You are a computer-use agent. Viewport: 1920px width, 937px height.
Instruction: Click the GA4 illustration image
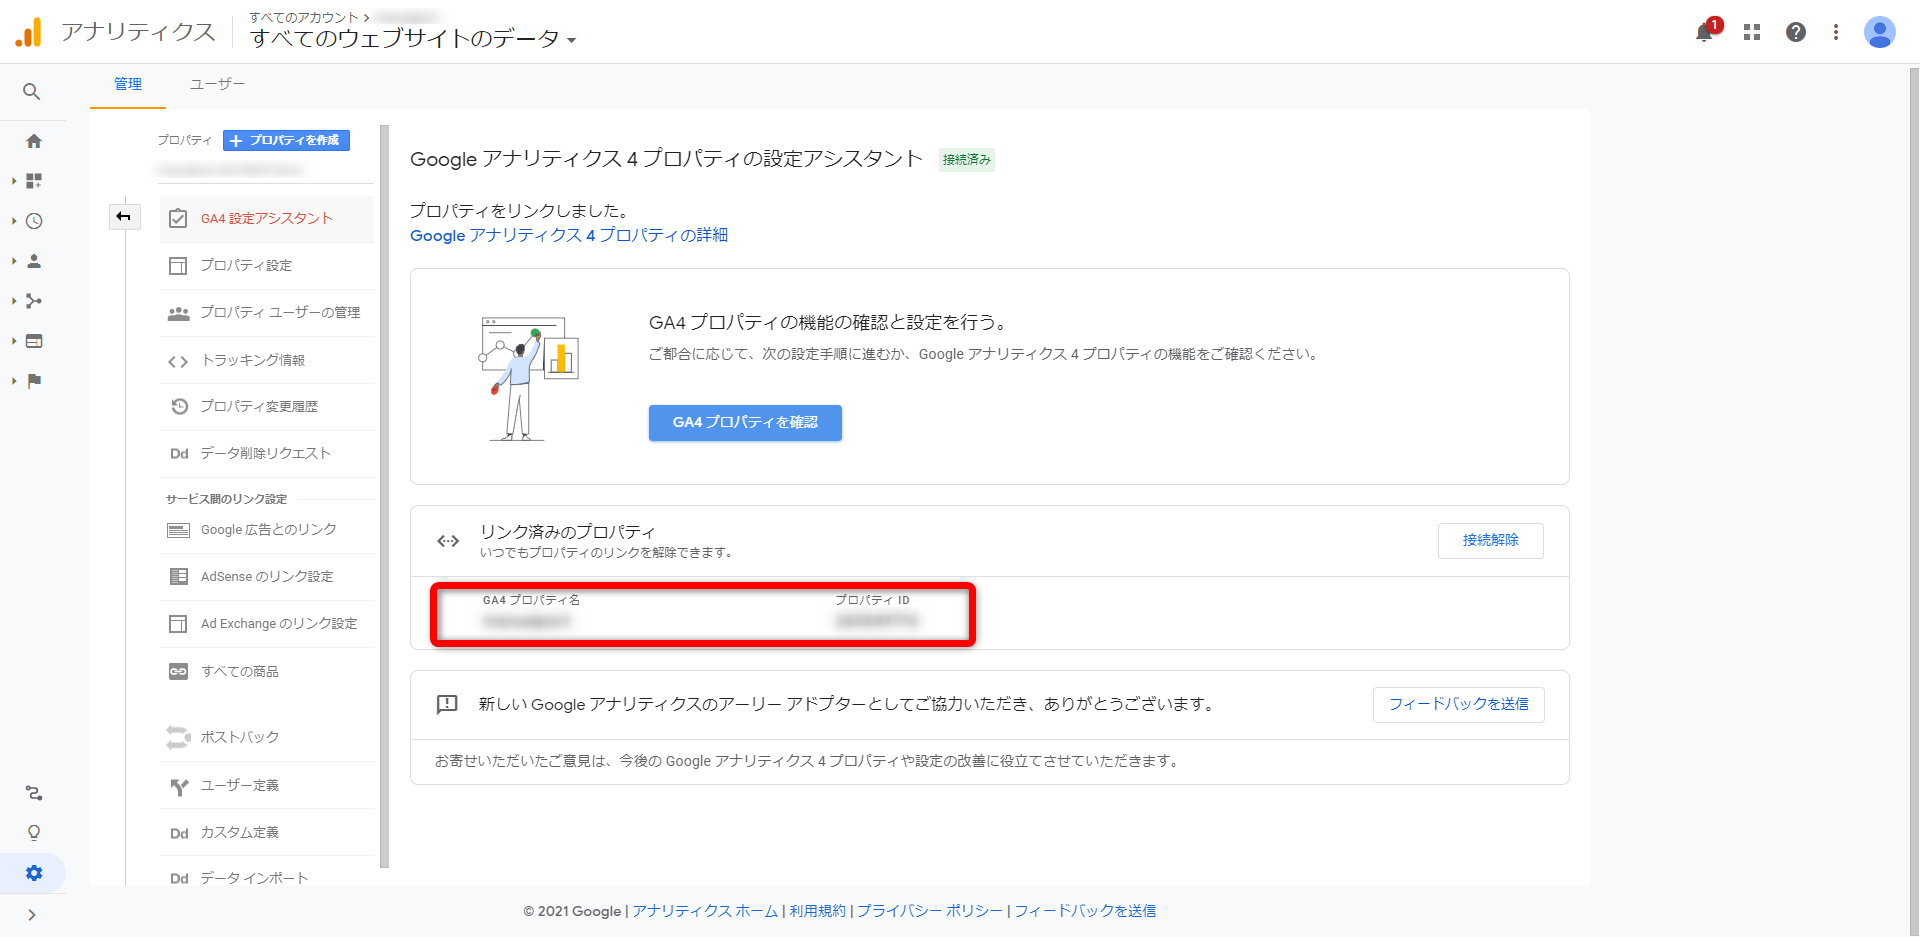[529, 378]
